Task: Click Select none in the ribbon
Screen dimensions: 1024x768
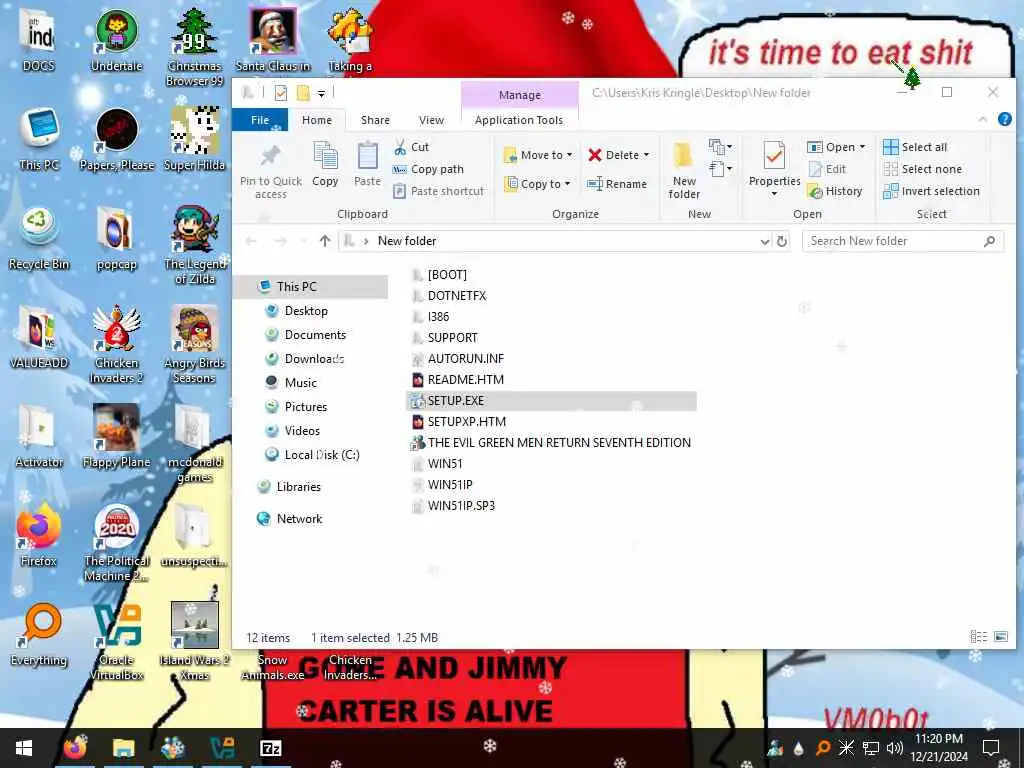Action: (922, 169)
